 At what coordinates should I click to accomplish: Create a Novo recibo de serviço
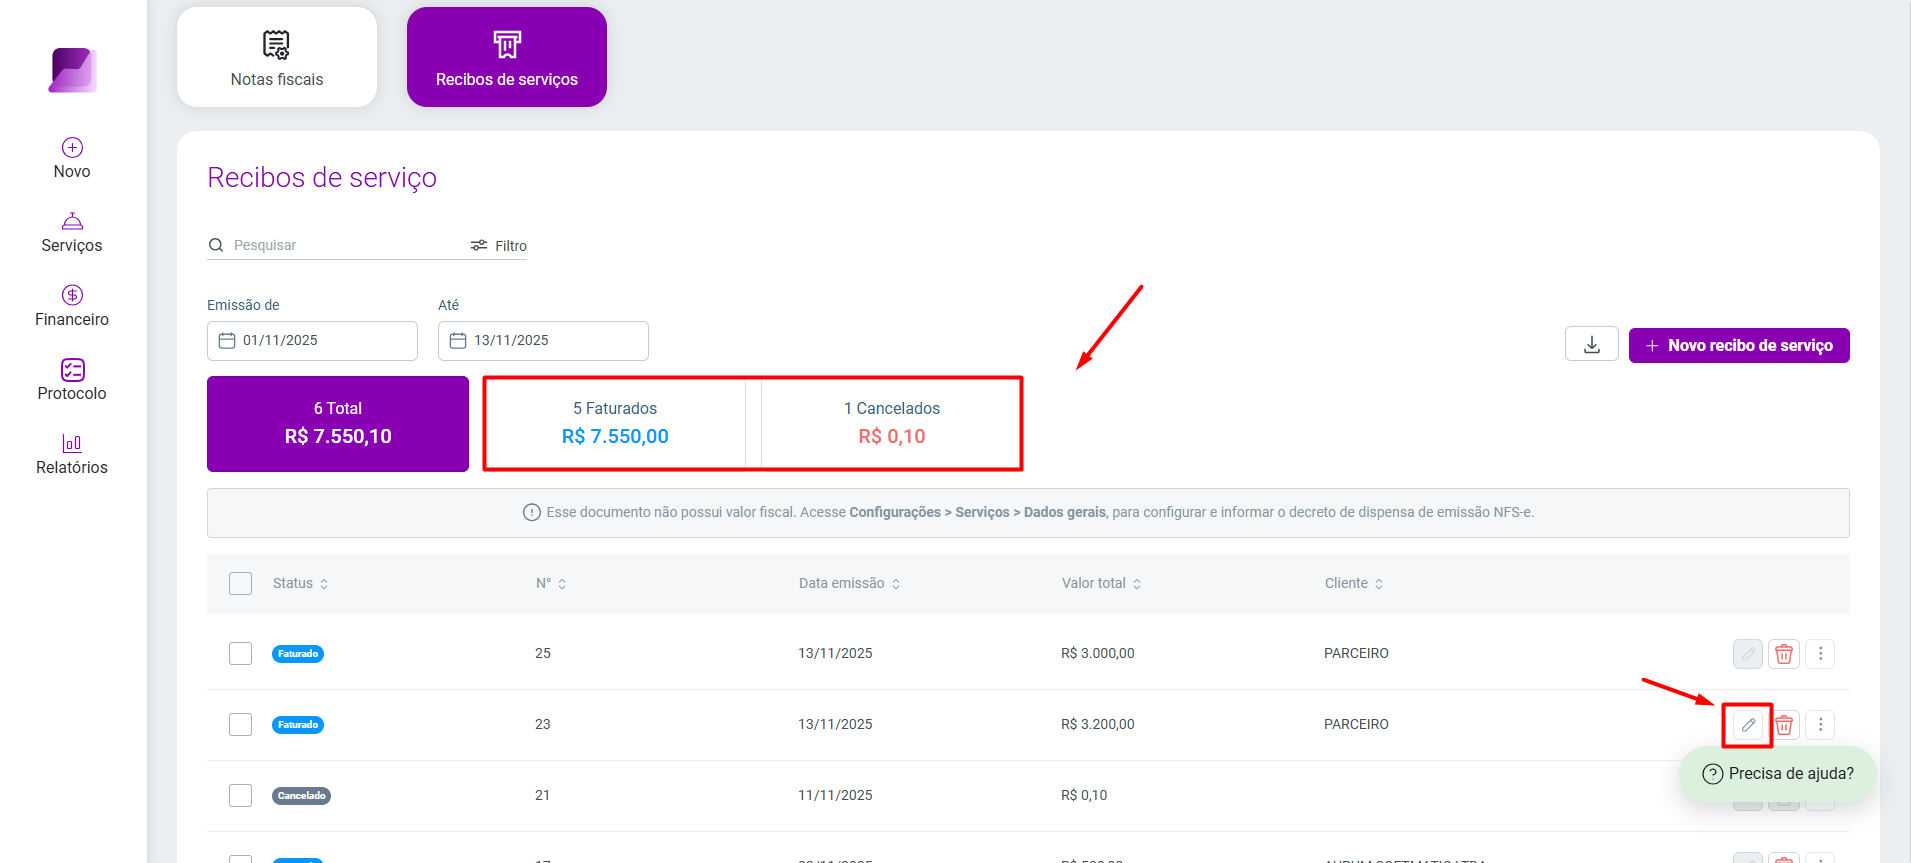click(1739, 345)
